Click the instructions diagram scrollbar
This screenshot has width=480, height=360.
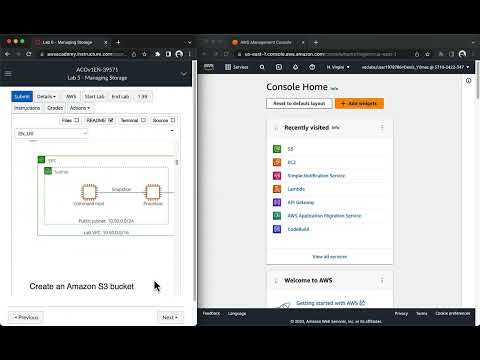click(x=177, y=162)
